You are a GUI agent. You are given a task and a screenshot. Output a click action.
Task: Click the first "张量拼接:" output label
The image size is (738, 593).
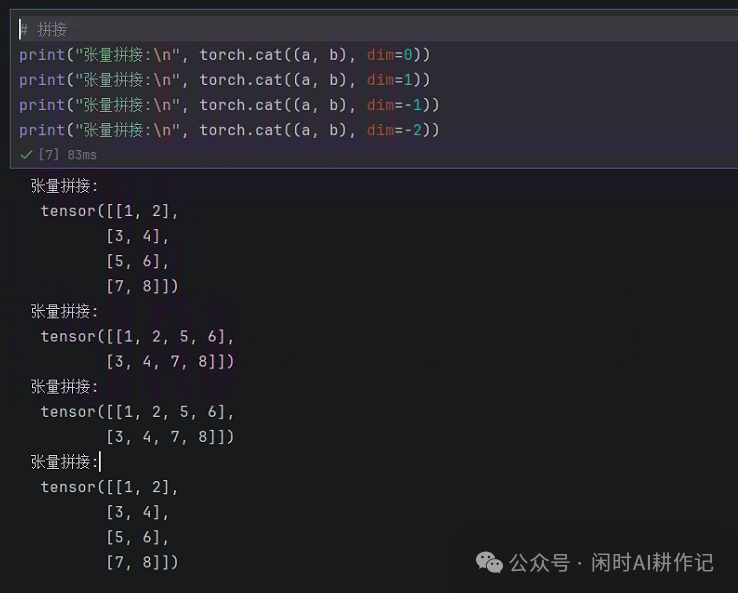pos(64,186)
